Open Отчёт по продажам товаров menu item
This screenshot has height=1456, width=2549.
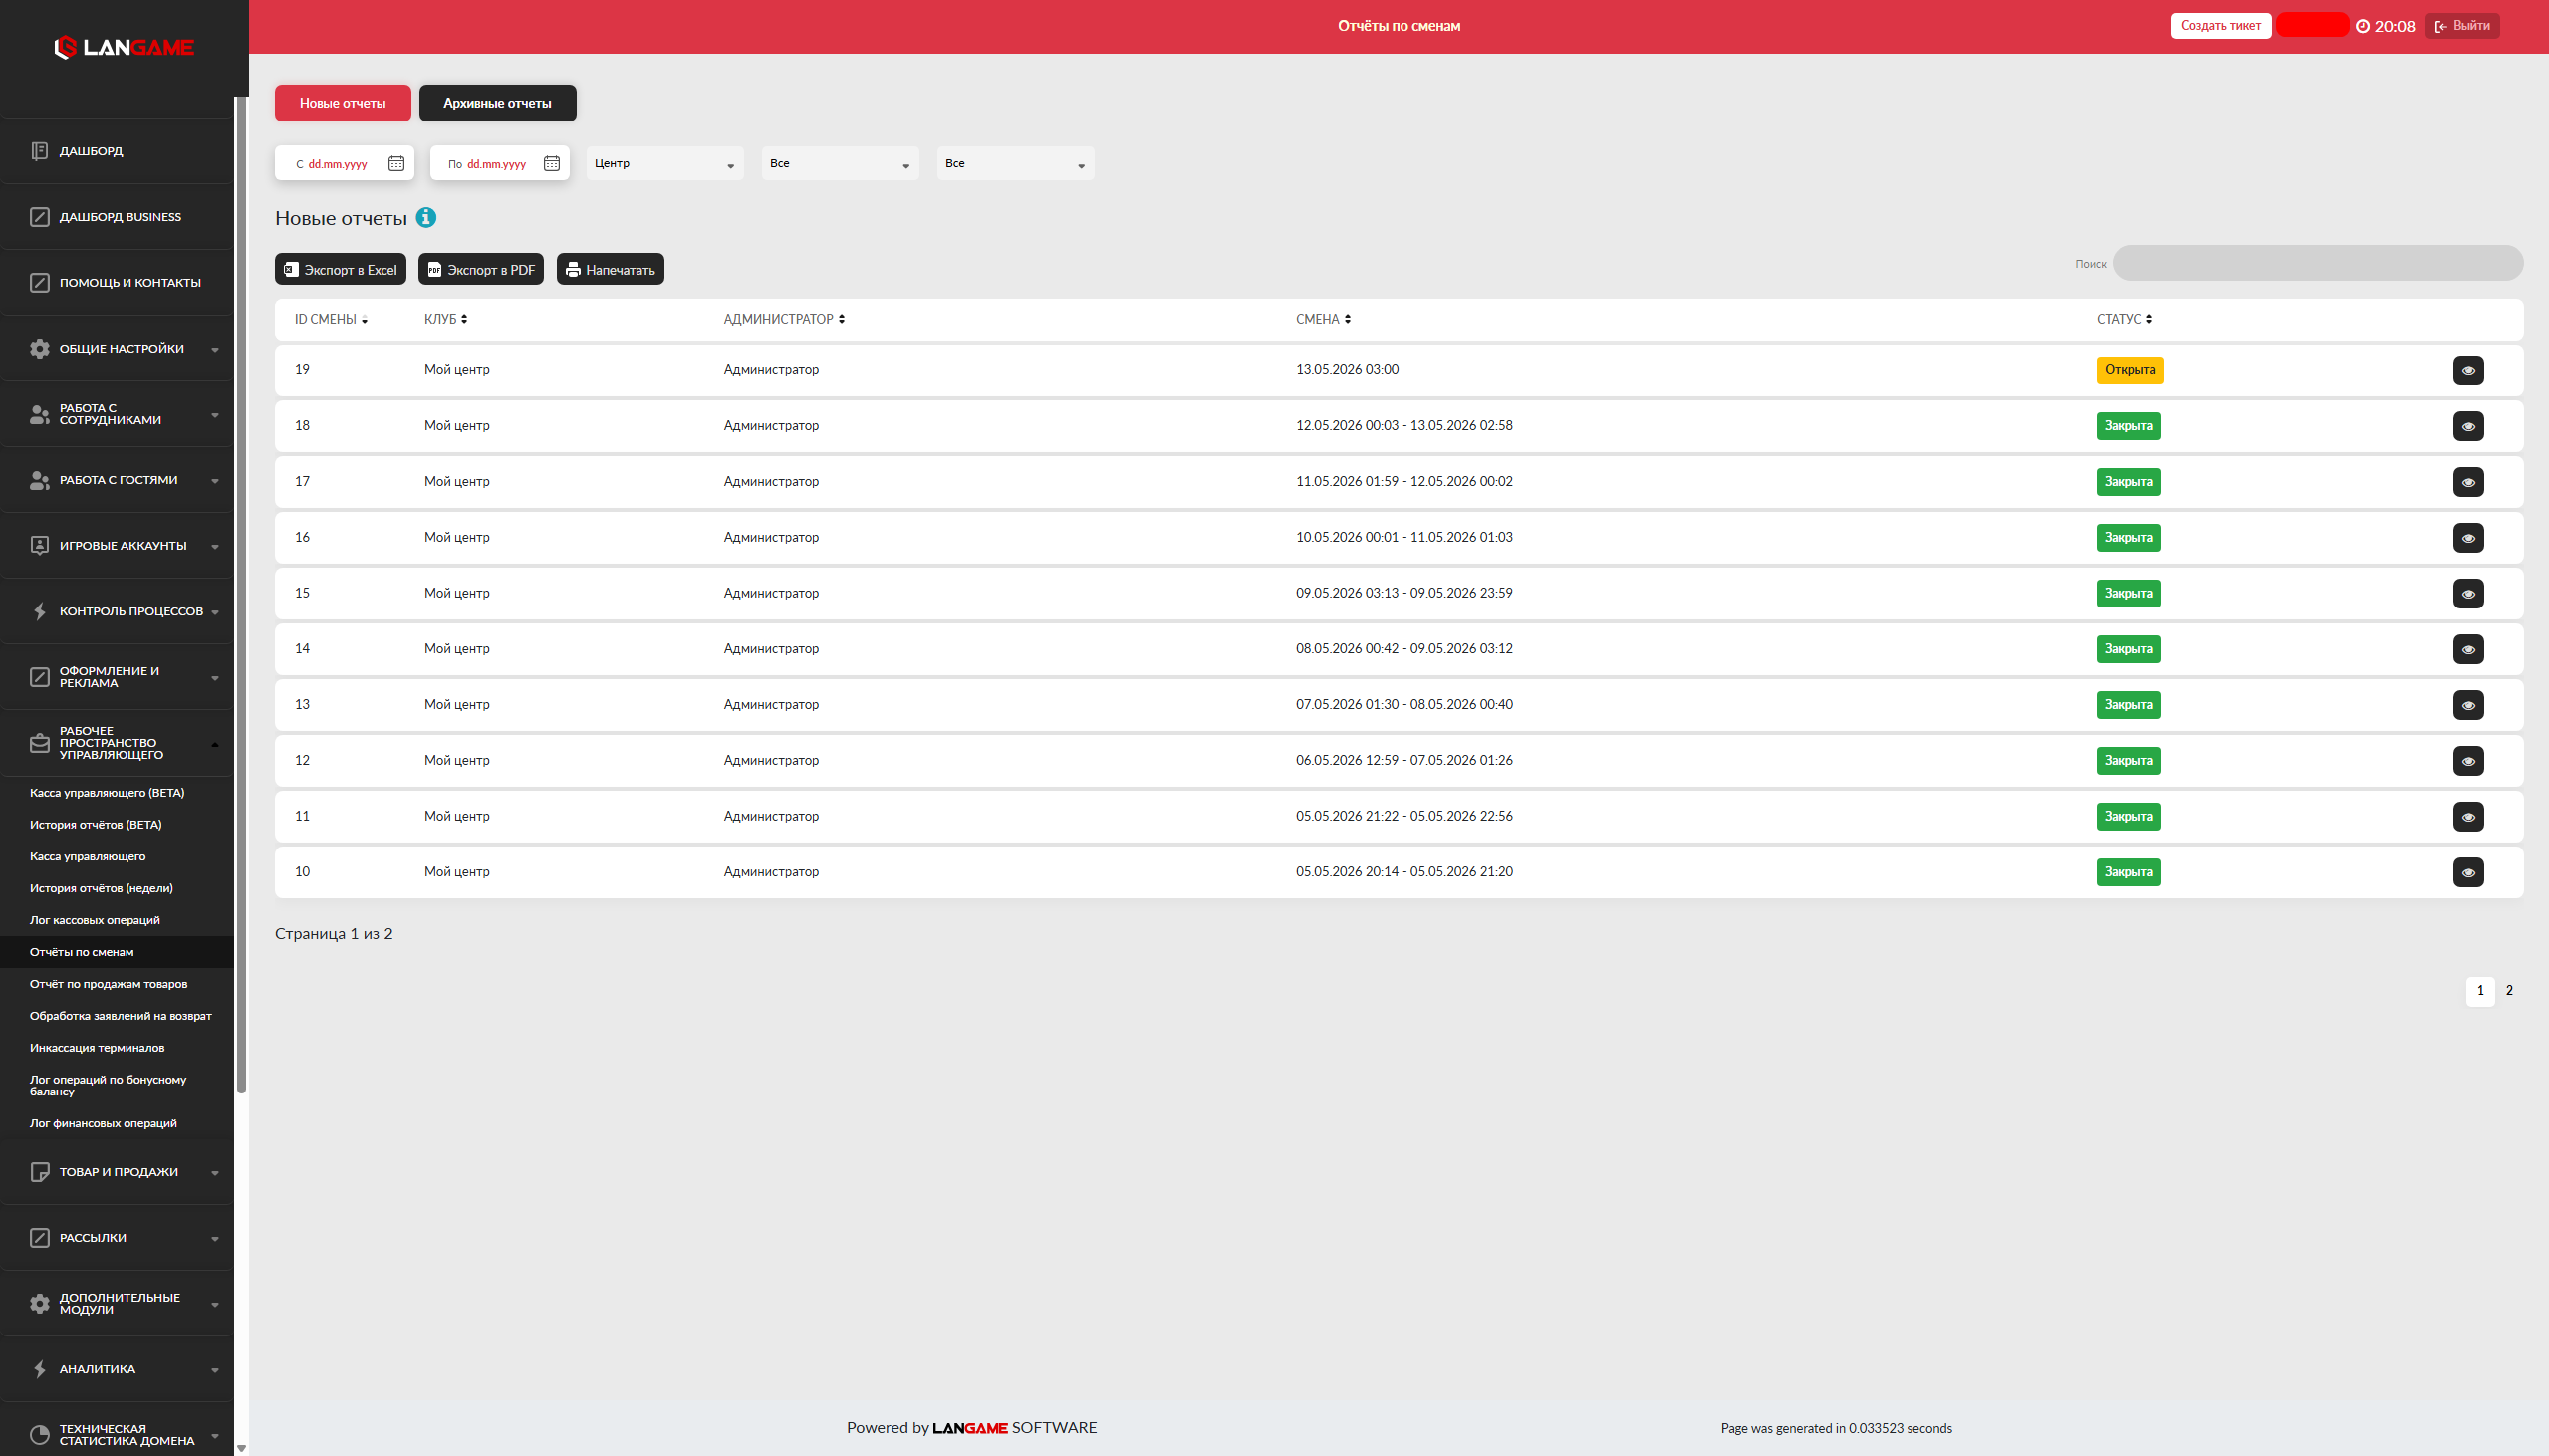click(108, 984)
